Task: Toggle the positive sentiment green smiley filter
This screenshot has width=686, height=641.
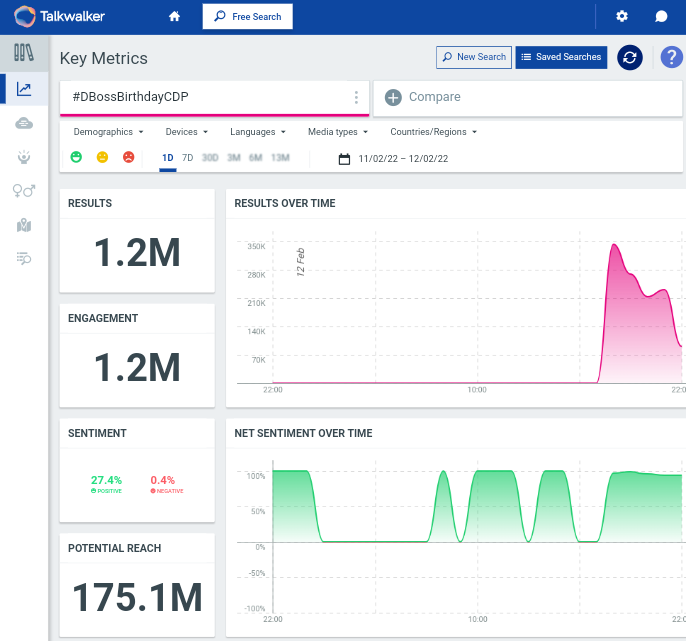Action: pos(76,157)
